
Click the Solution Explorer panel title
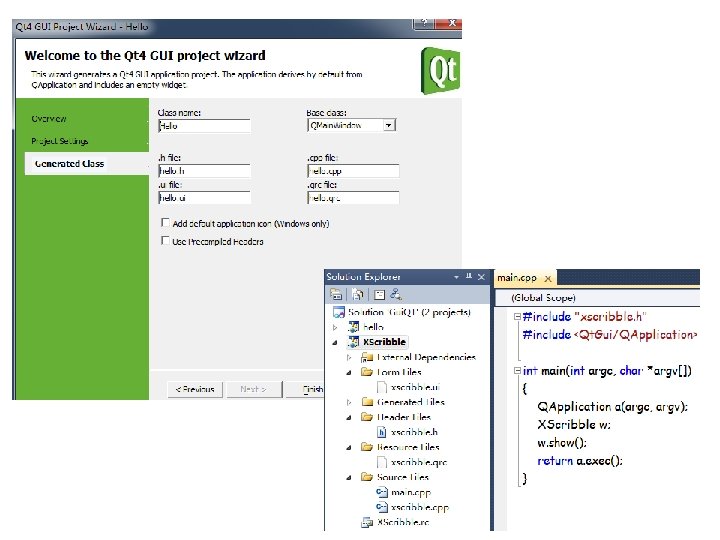[x=363, y=277]
